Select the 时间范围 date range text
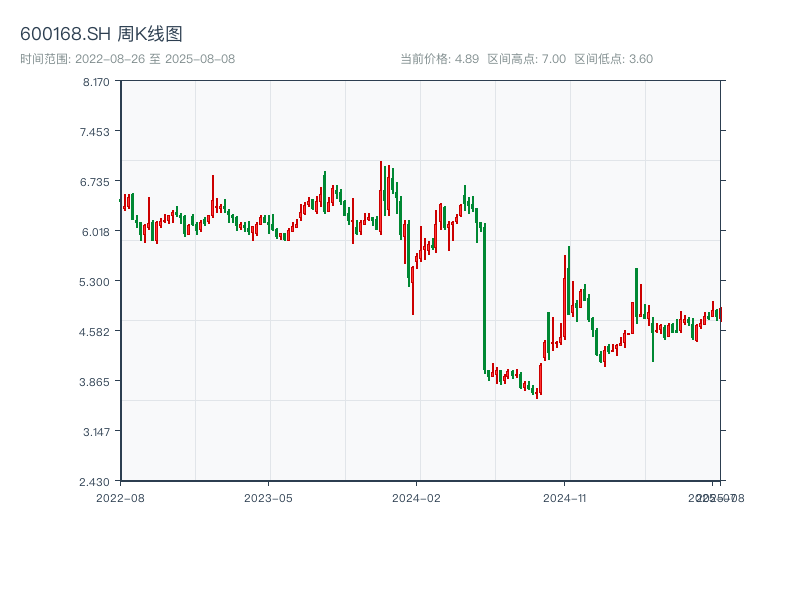 pyautogui.click(x=127, y=59)
